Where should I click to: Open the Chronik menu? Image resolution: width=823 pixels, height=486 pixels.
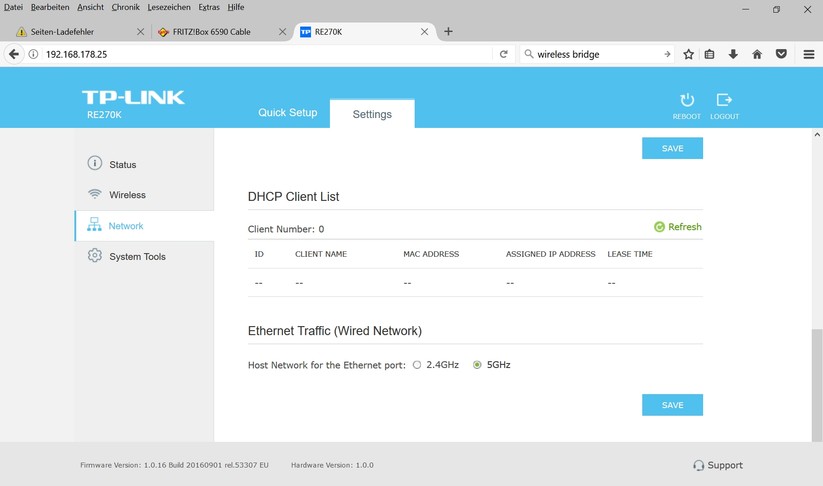(125, 7)
